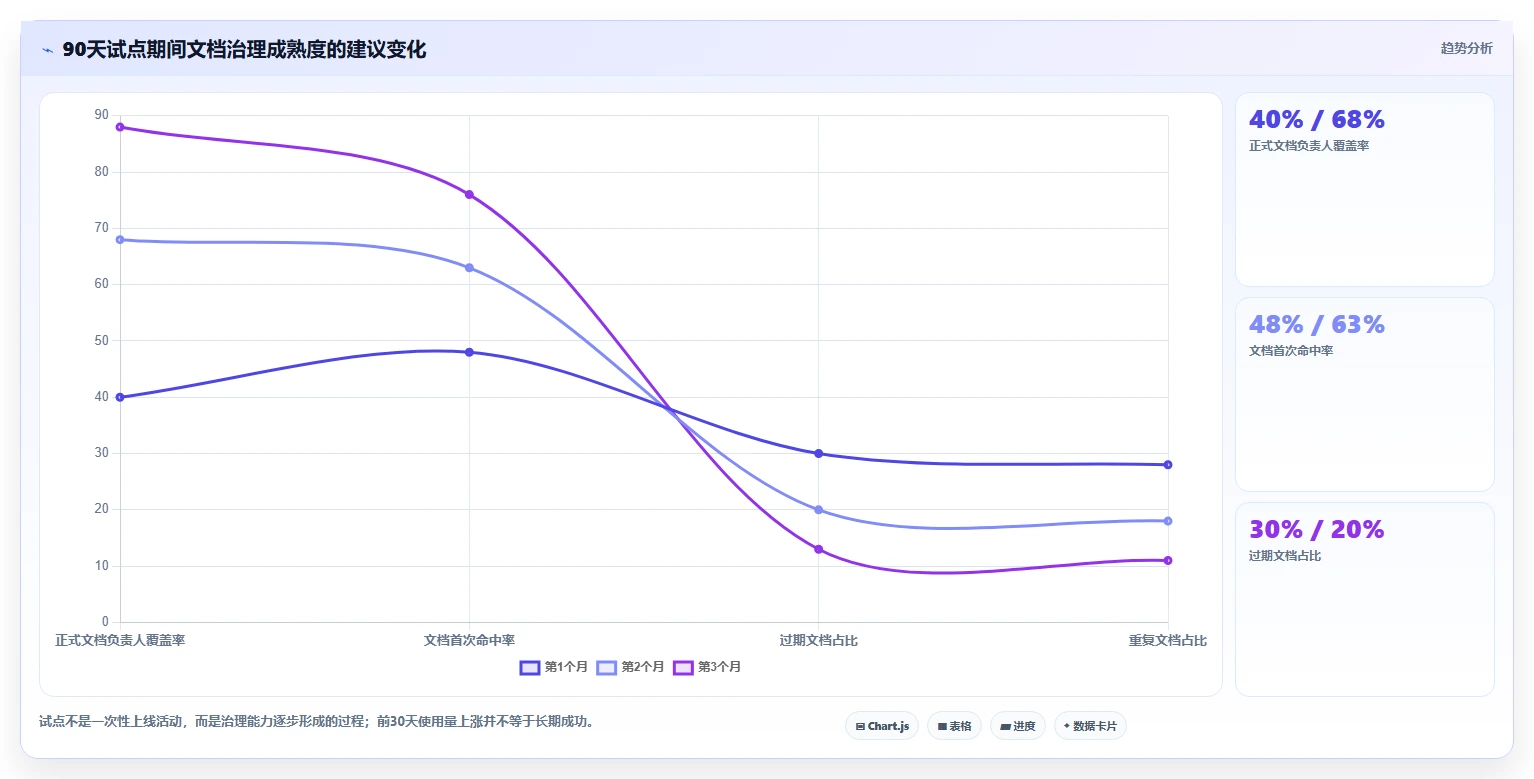
Task: Click the 第1个月 point at 过期文档占比 (30)
Action: 818,454
